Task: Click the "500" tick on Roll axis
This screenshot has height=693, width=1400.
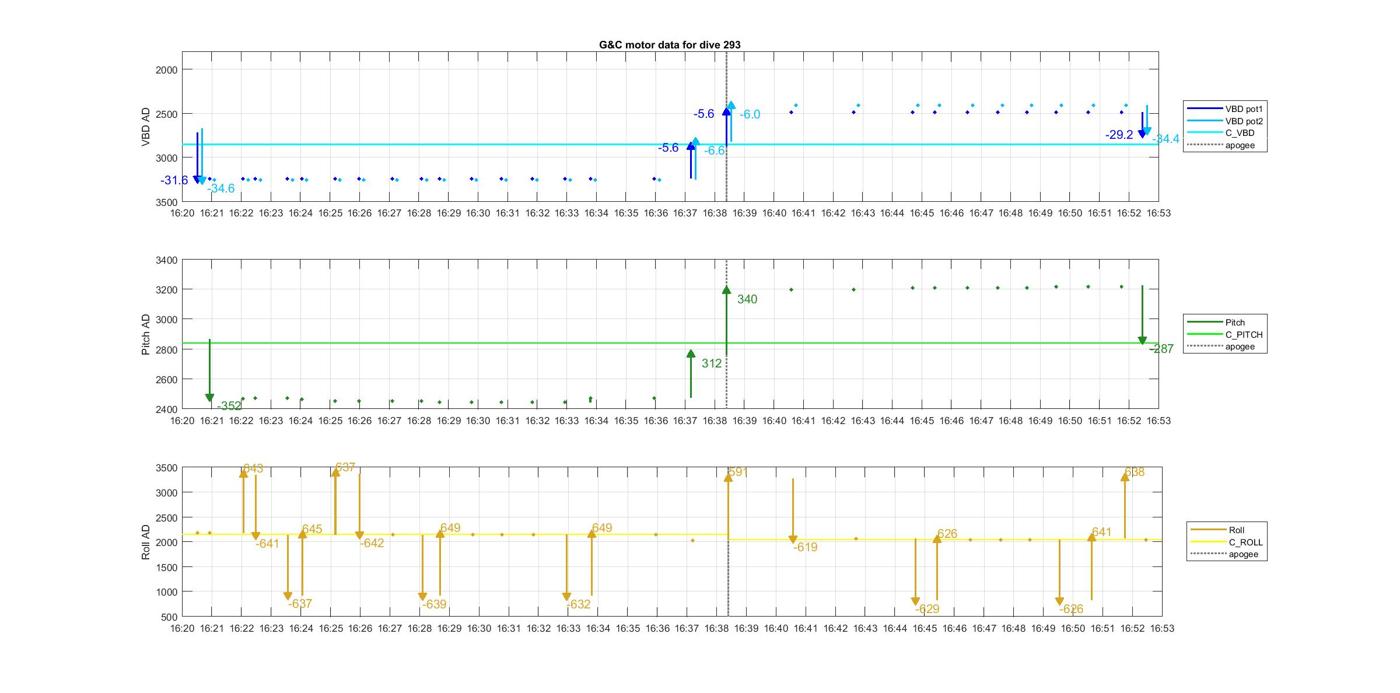Action: point(168,616)
